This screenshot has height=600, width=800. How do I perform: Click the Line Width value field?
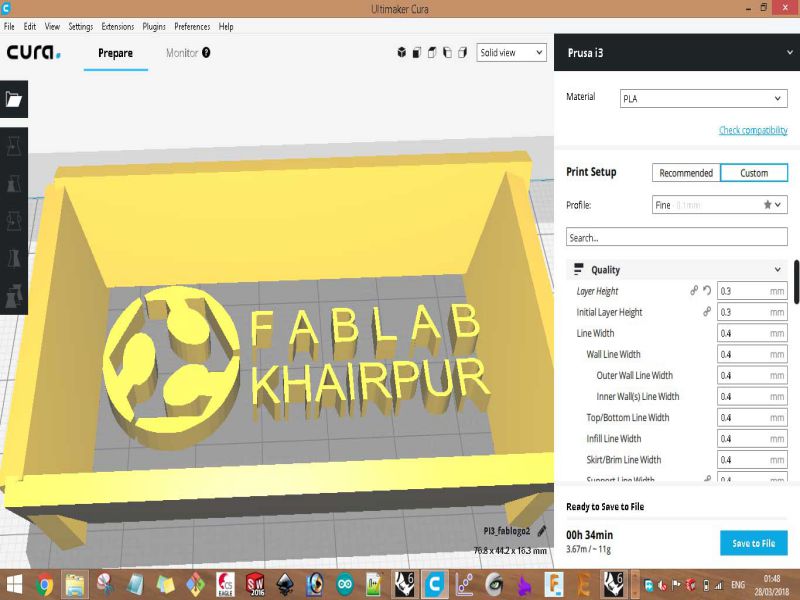click(x=752, y=333)
